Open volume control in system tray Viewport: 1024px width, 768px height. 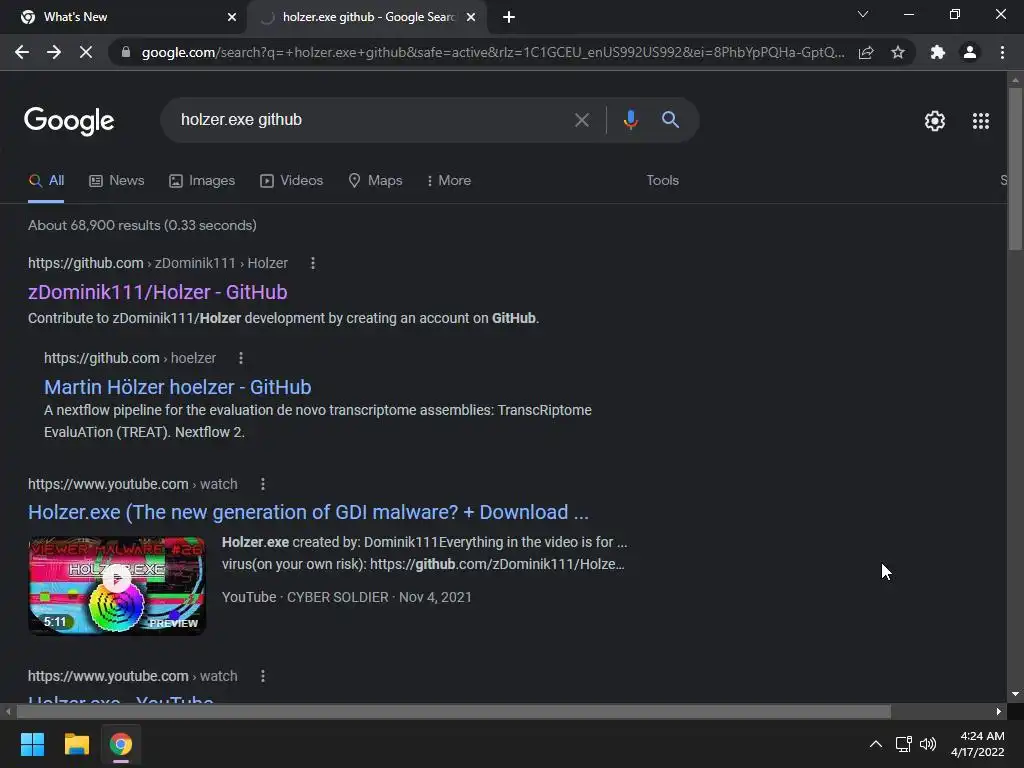tap(927, 744)
